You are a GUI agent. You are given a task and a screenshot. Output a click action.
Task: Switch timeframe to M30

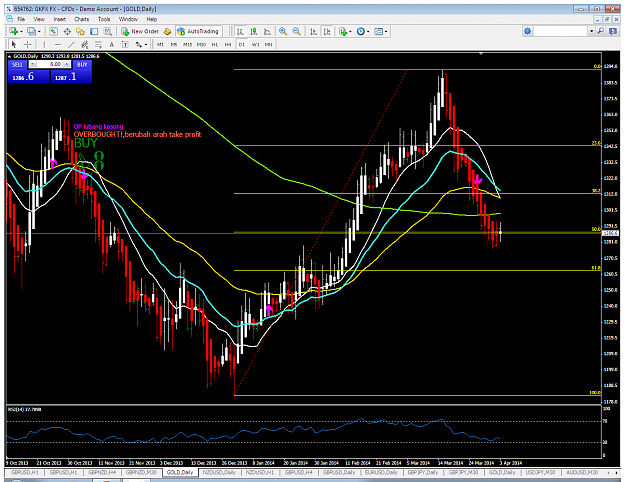[x=201, y=45]
